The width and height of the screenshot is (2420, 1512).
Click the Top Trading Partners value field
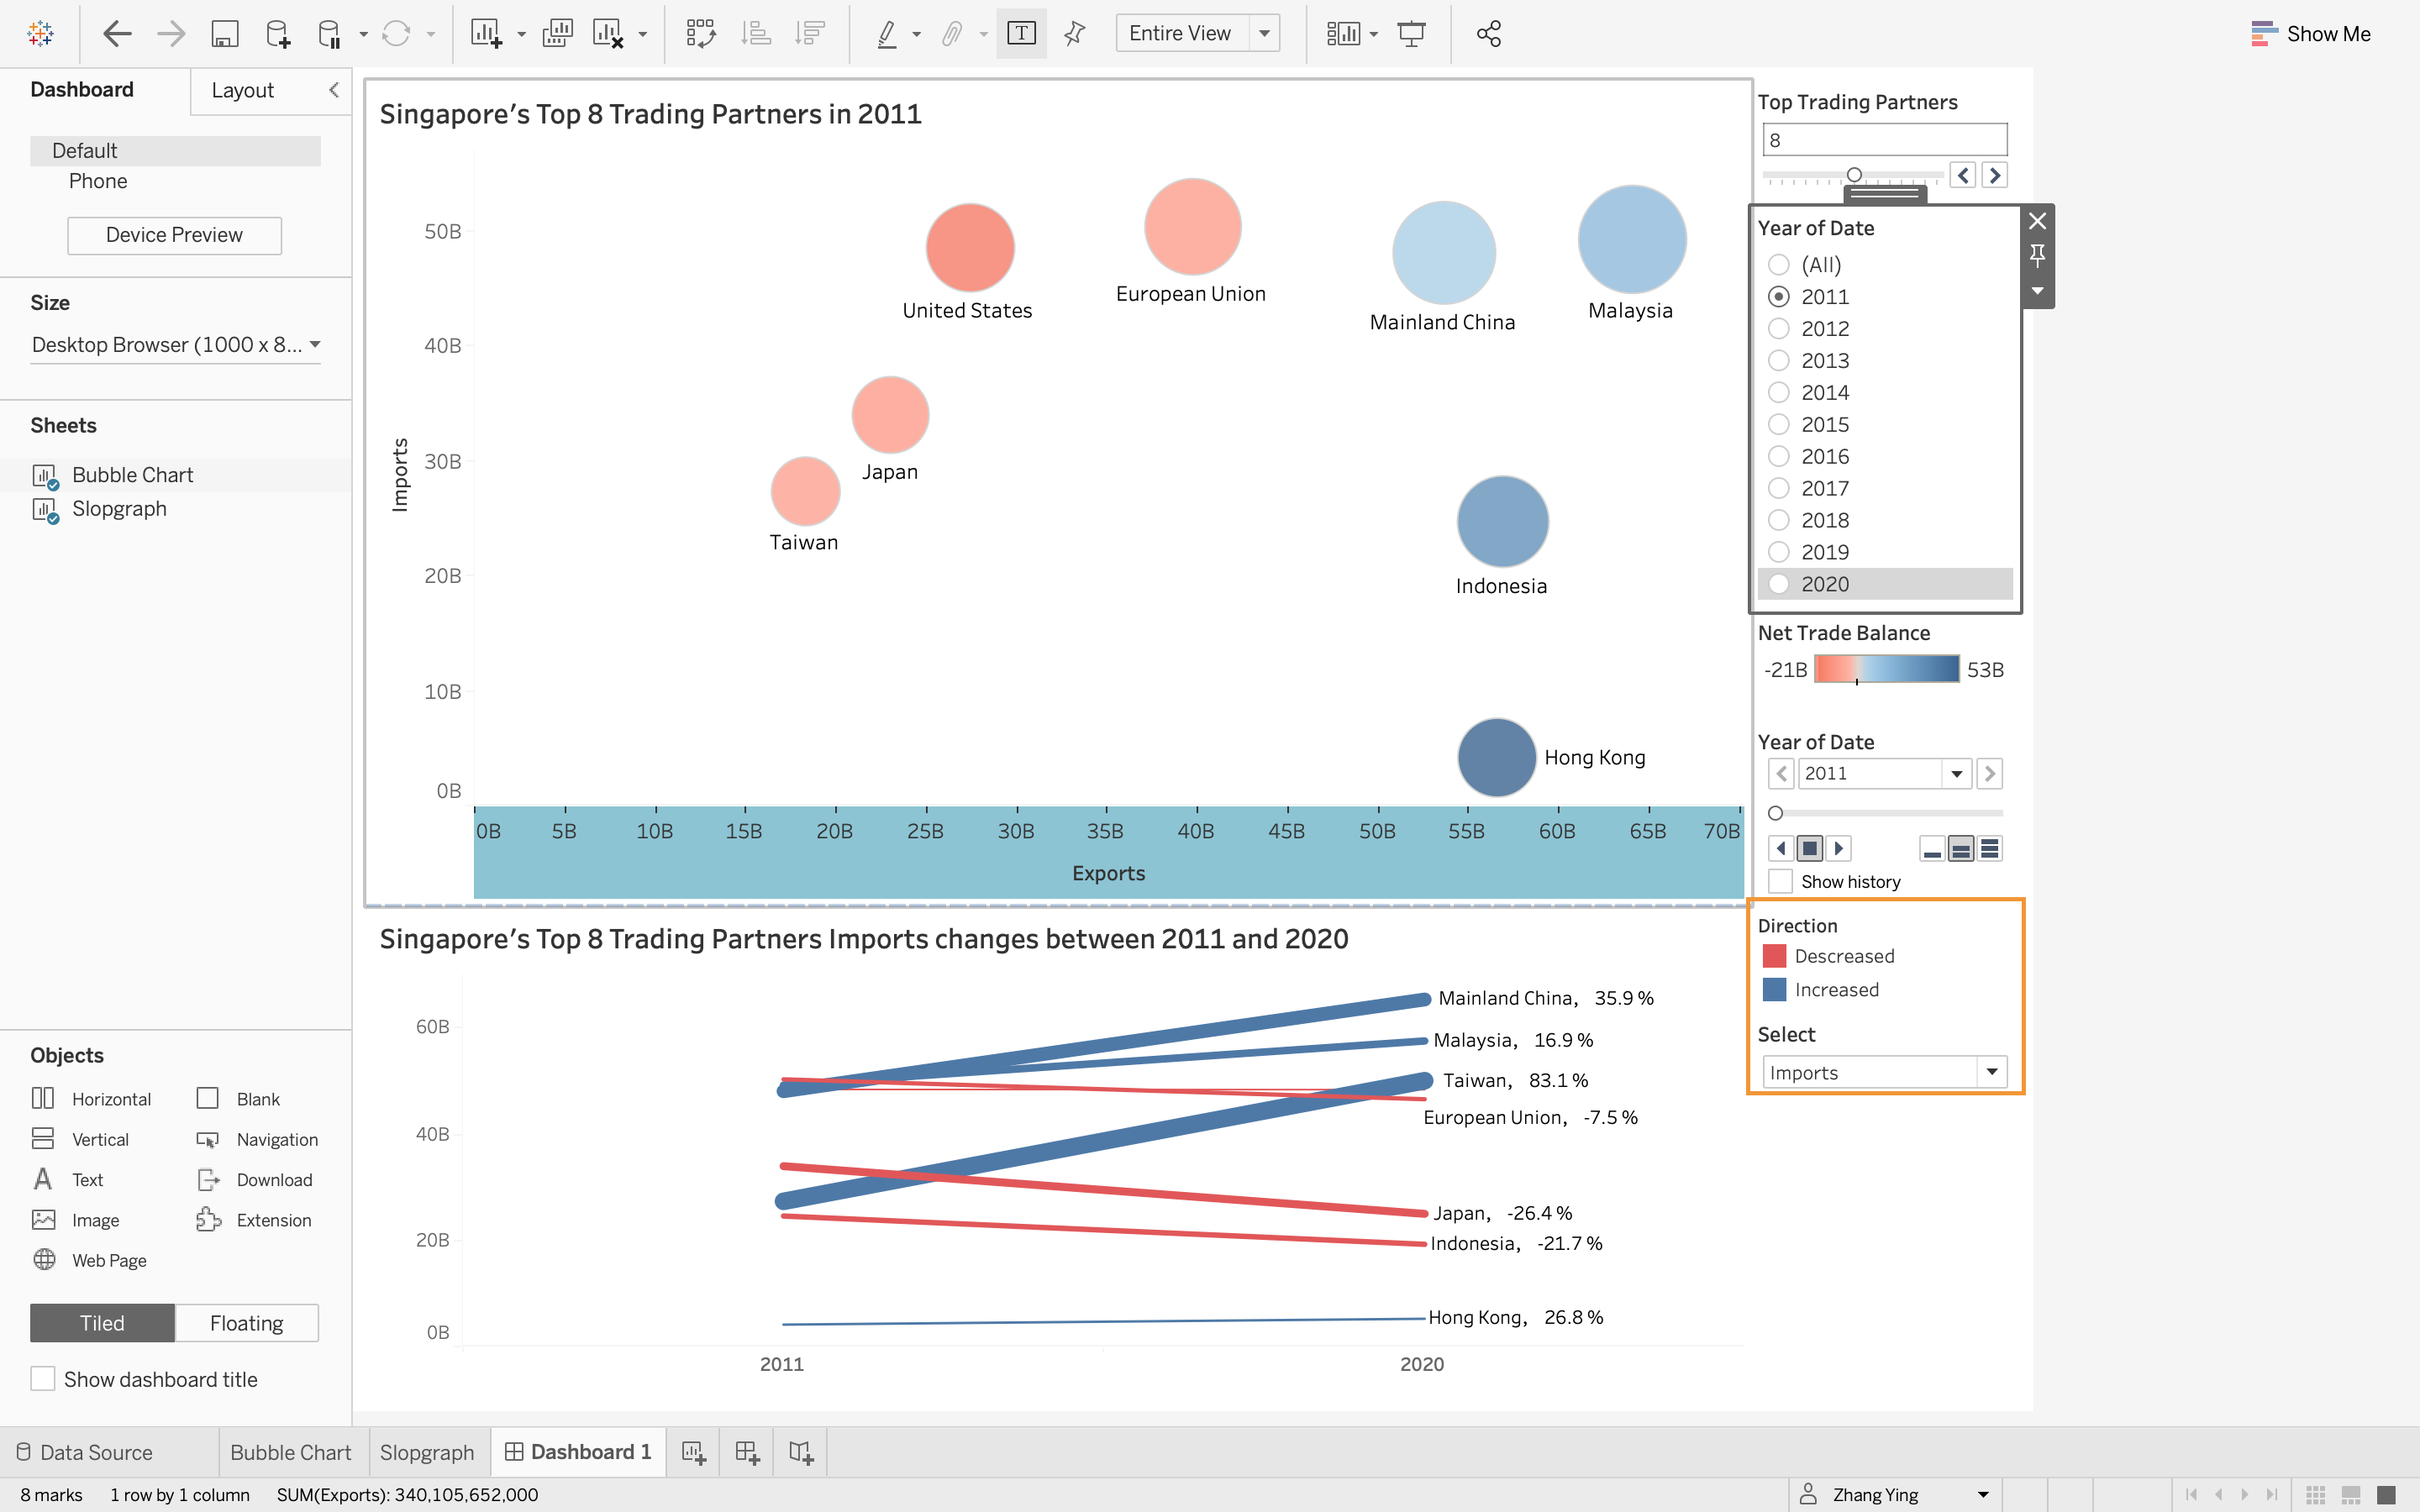tap(1884, 140)
